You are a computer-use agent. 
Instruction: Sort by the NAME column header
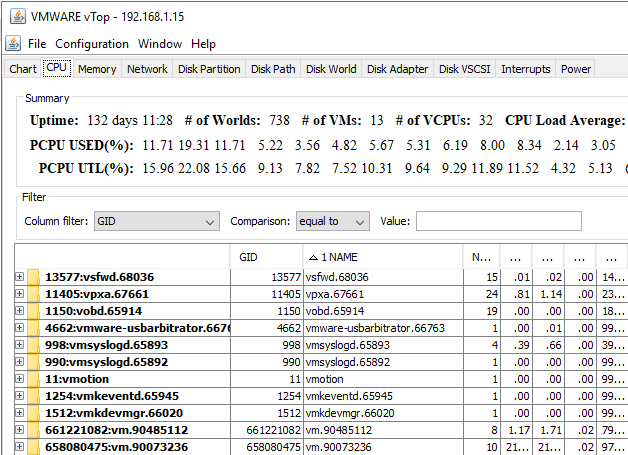383,257
